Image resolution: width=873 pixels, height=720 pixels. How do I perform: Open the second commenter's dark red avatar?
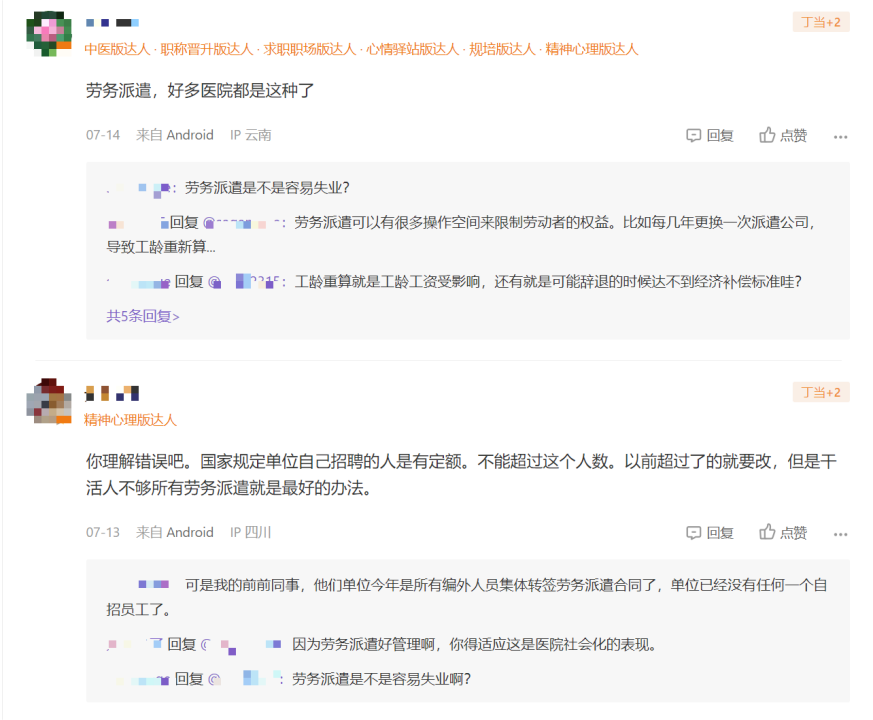click(48, 402)
